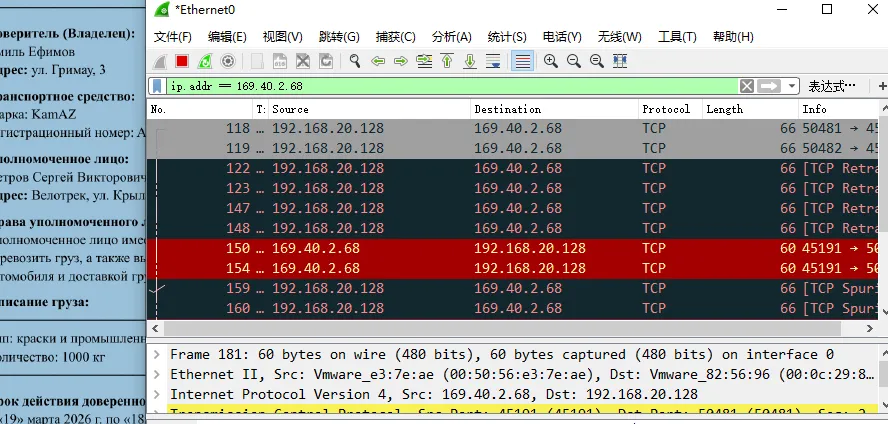888x424 pixels.
Task: Open the 电话(Y) menu
Action: 562,37
